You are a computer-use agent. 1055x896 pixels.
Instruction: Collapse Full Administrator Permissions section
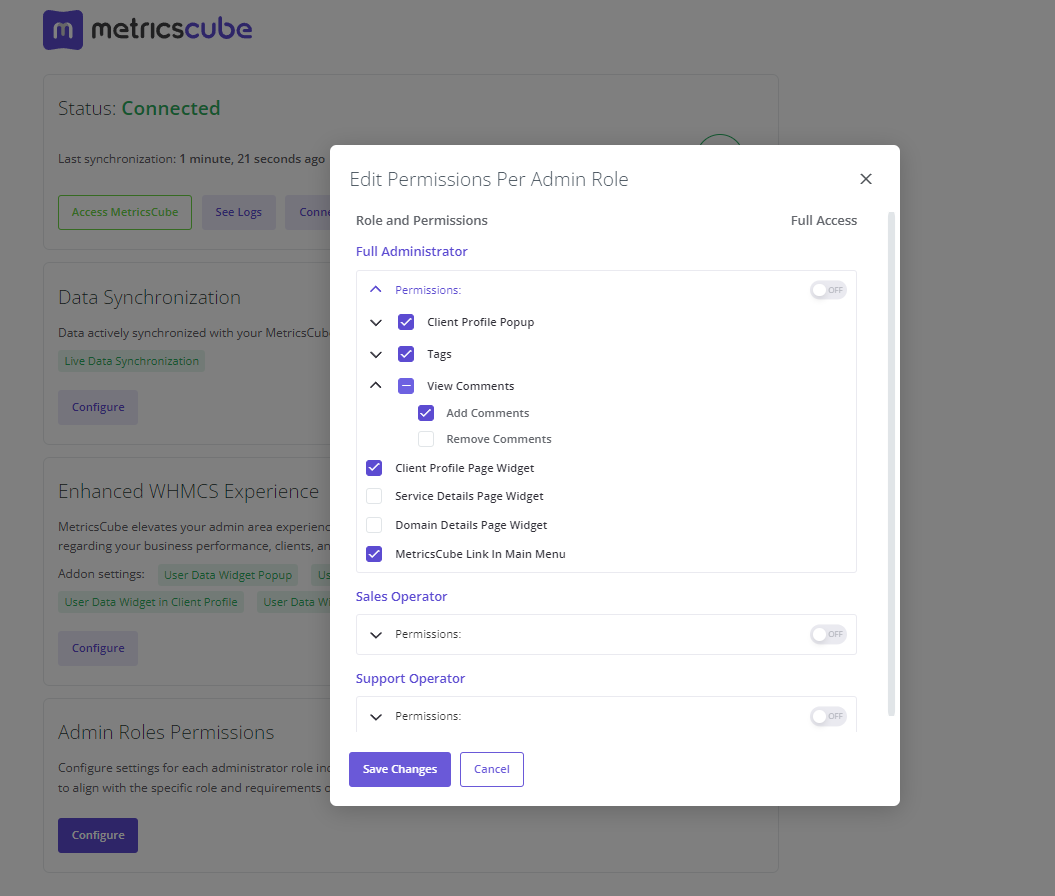(x=375, y=290)
